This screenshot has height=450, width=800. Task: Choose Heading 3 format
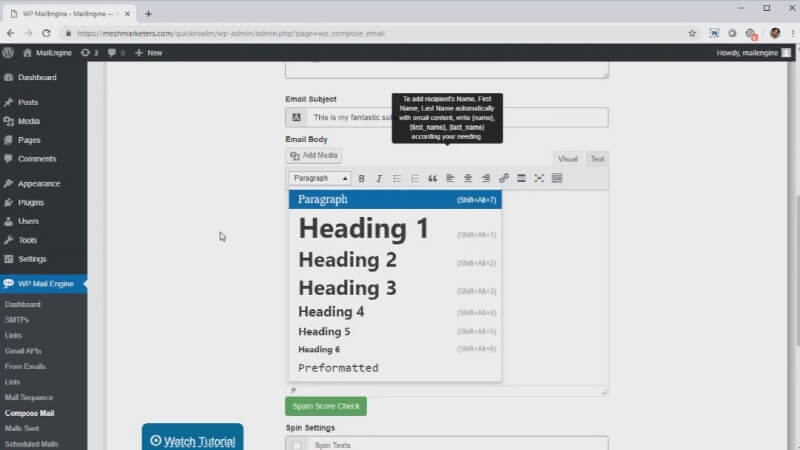click(x=395, y=288)
